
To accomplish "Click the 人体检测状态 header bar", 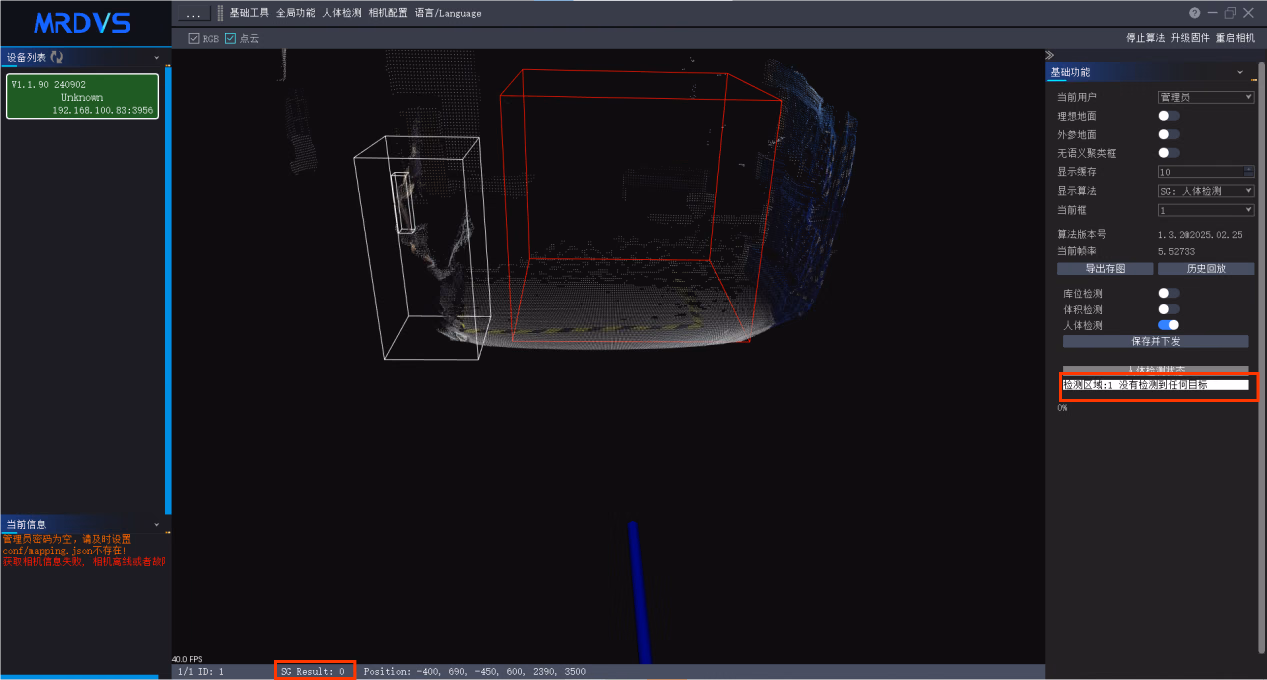I will coord(1155,370).
